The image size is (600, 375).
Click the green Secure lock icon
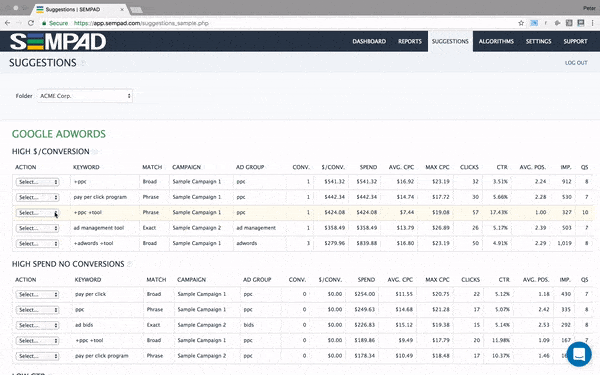tap(44, 23)
